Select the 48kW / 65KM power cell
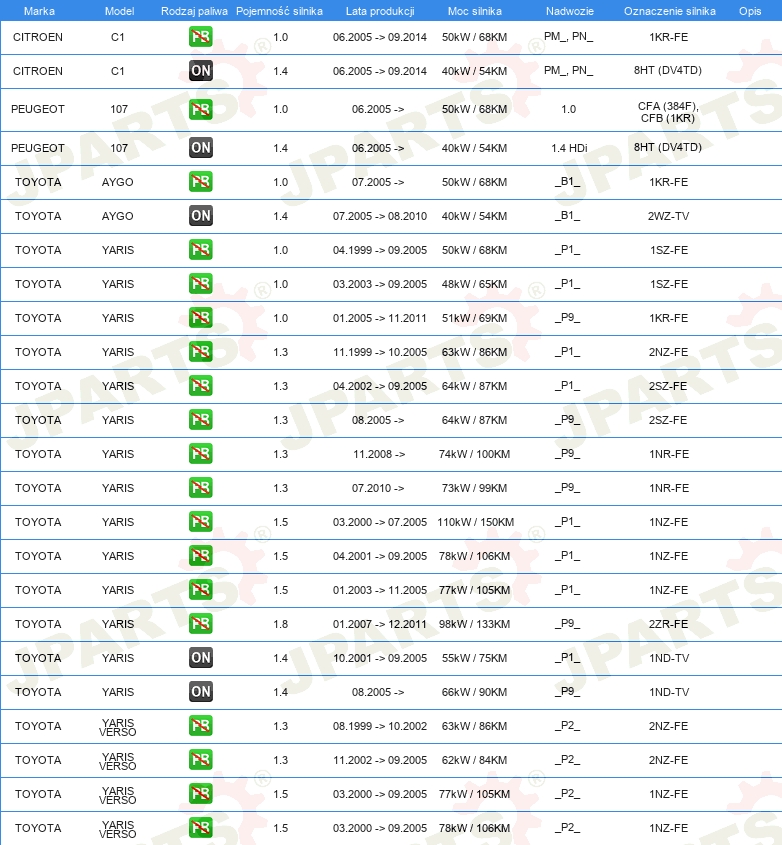Screen dimensions: 782x845 point(474,283)
